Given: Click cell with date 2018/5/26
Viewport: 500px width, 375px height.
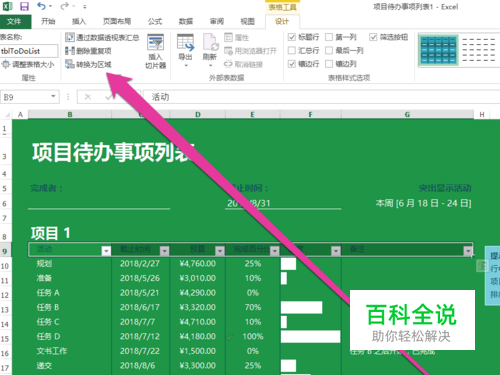Looking at the screenshot, I should point(140,278).
